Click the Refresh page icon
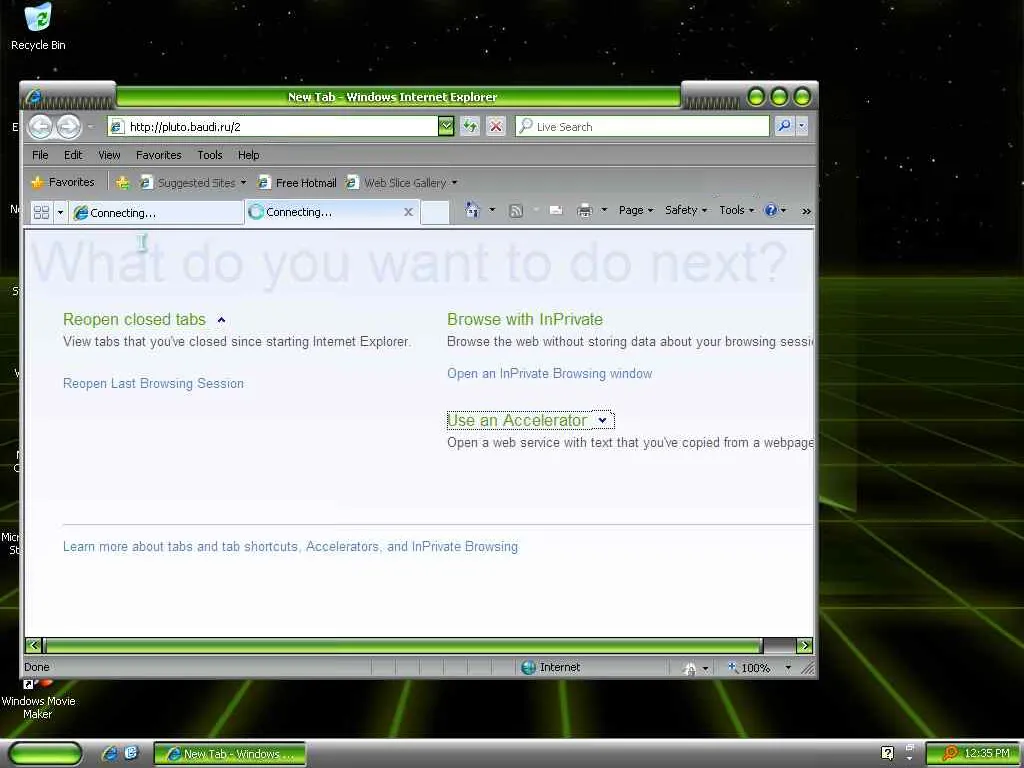 tap(470, 127)
